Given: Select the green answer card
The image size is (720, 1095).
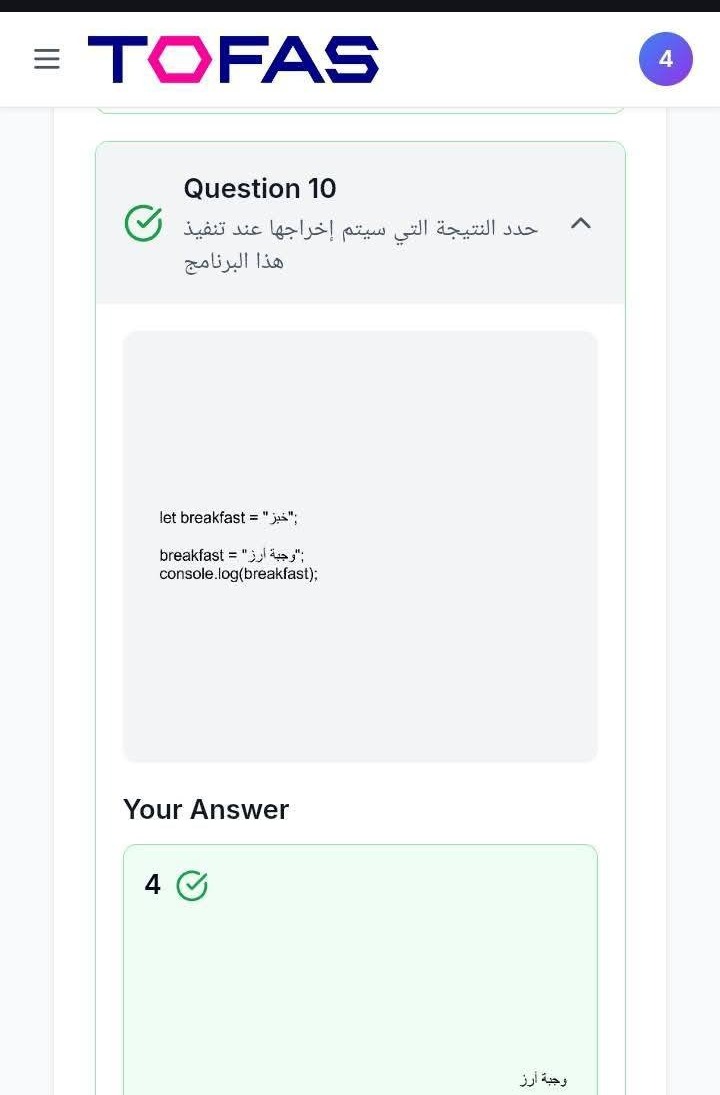Looking at the screenshot, I should [360, 980].
